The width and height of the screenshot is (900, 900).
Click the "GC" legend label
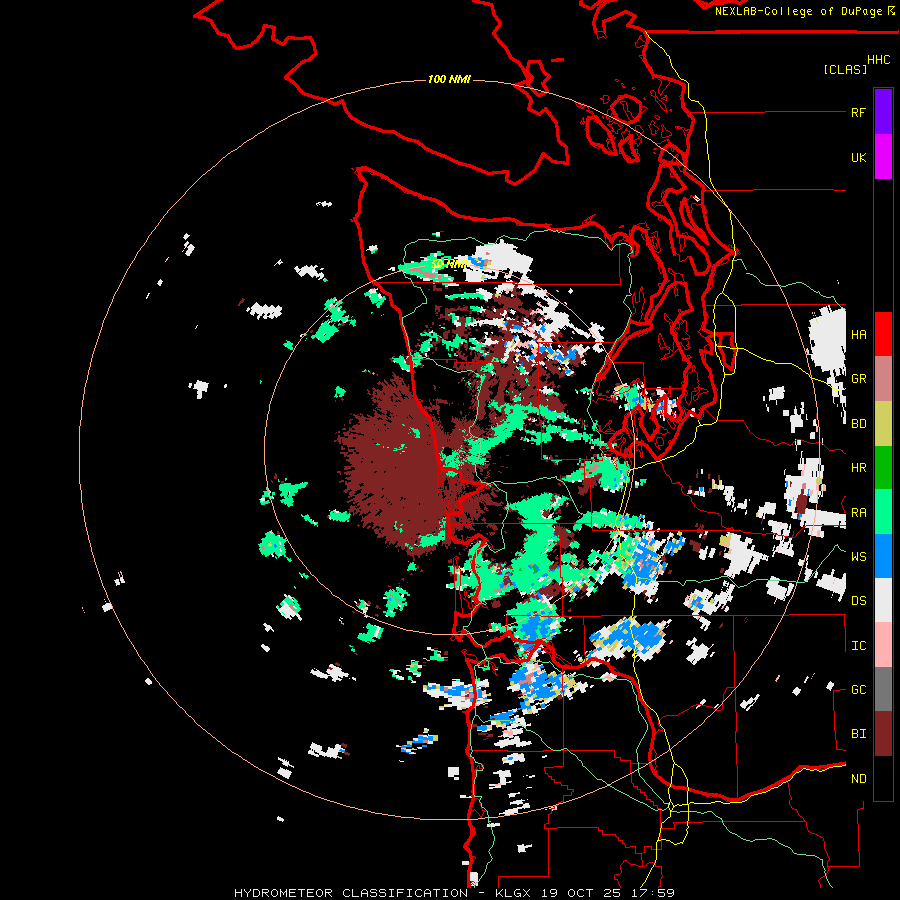click(858, 690)
